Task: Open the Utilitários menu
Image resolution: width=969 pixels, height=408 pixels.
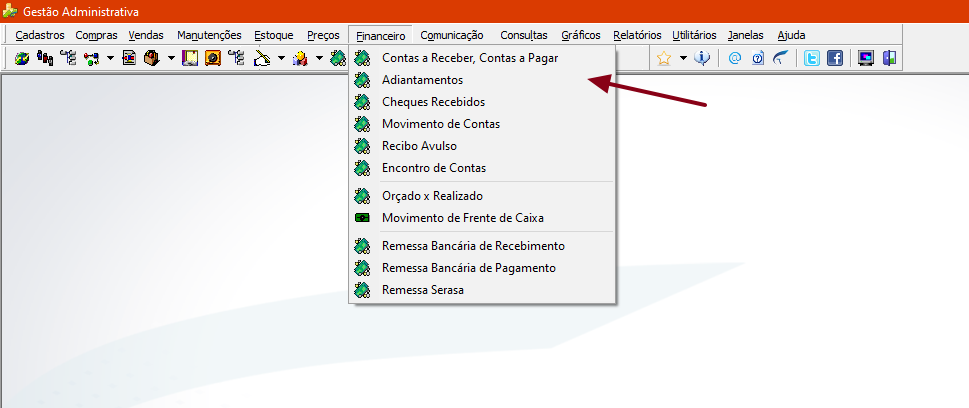Action: [x=694, y=35]
